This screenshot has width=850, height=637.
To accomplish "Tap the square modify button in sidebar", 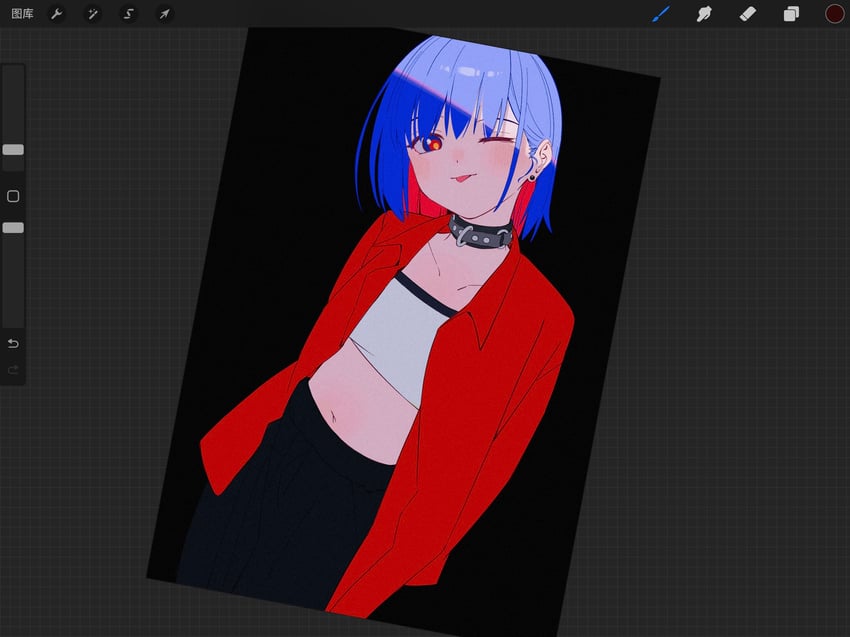I will tap(13, 196).
